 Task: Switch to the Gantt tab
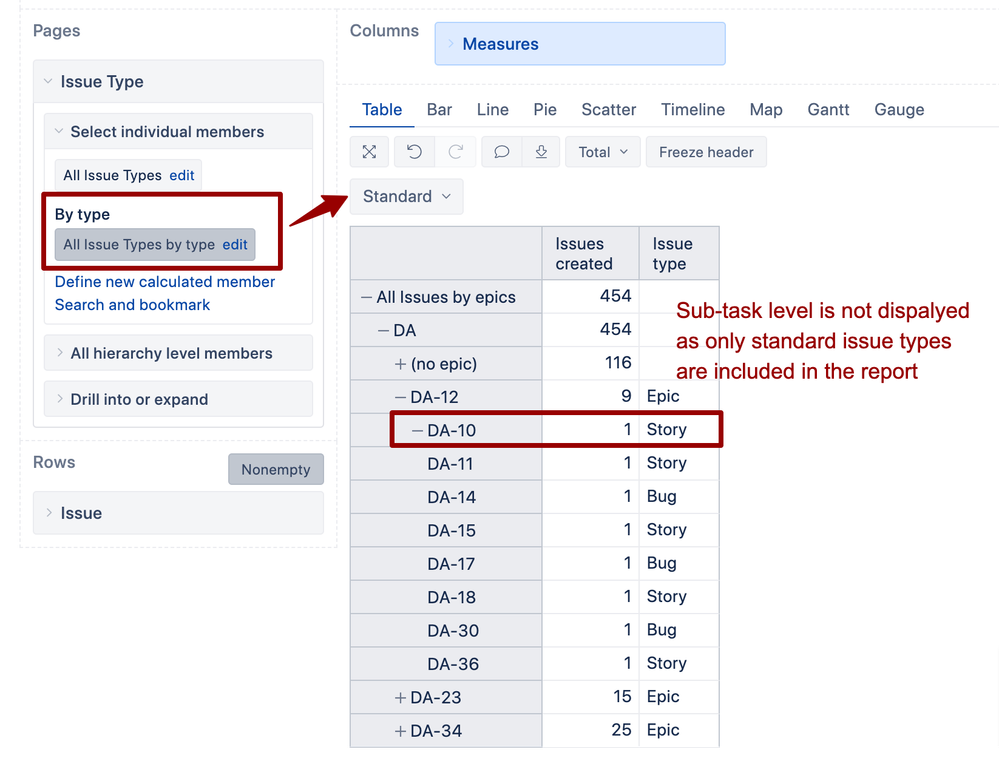tap(828, 110)
